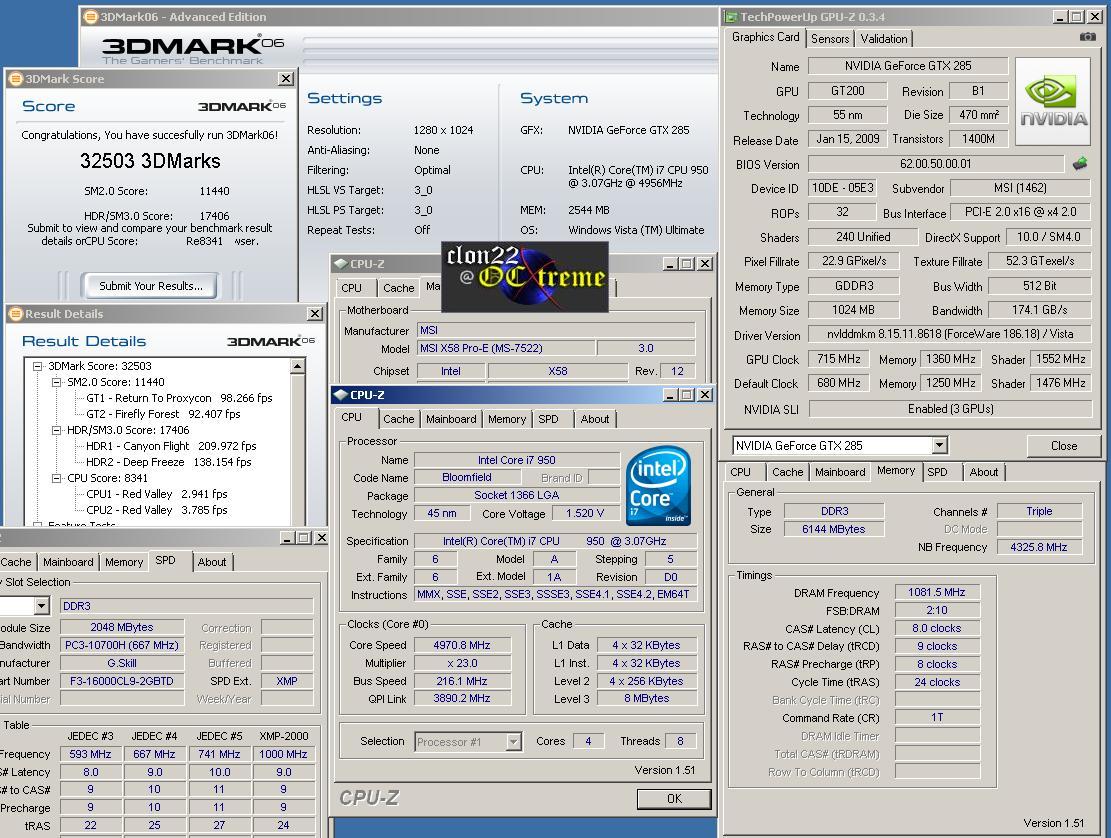Collapse the HDR/SM3.0 Score: 17406 node
The width and height of the screenshot is (1111, 838).
56,430
